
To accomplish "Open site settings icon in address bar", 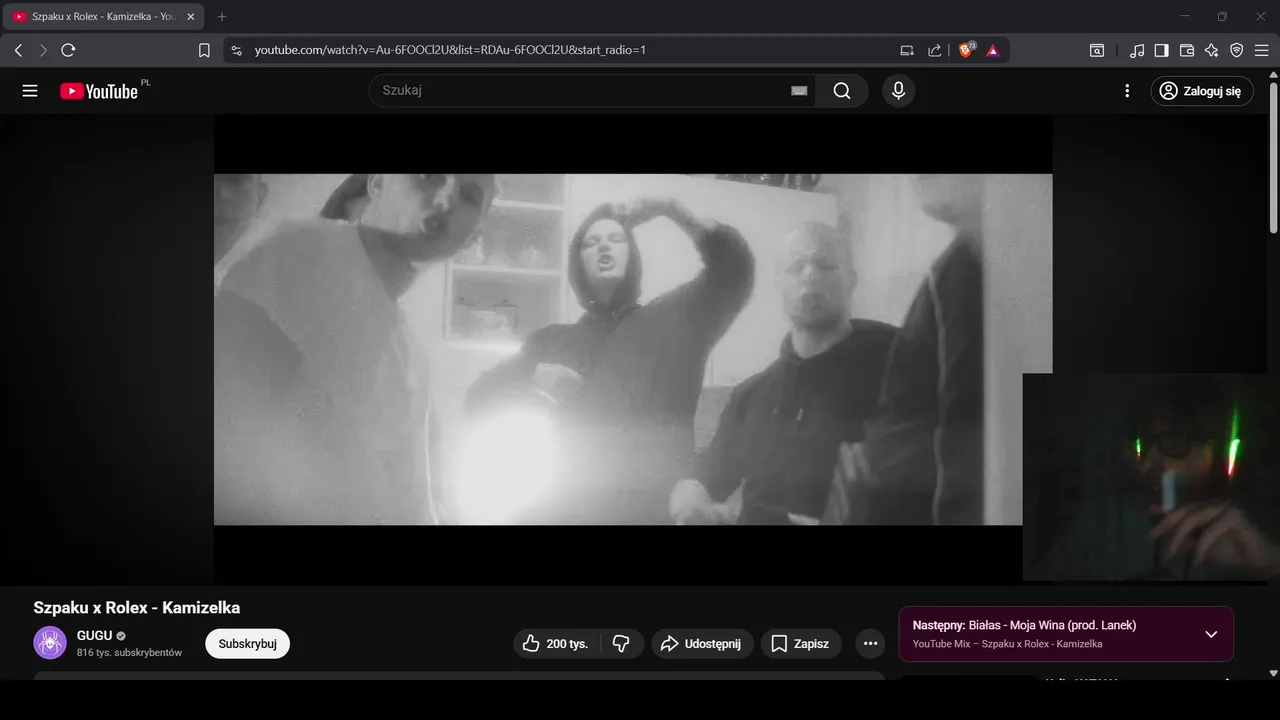I will [x=236, y=50].
